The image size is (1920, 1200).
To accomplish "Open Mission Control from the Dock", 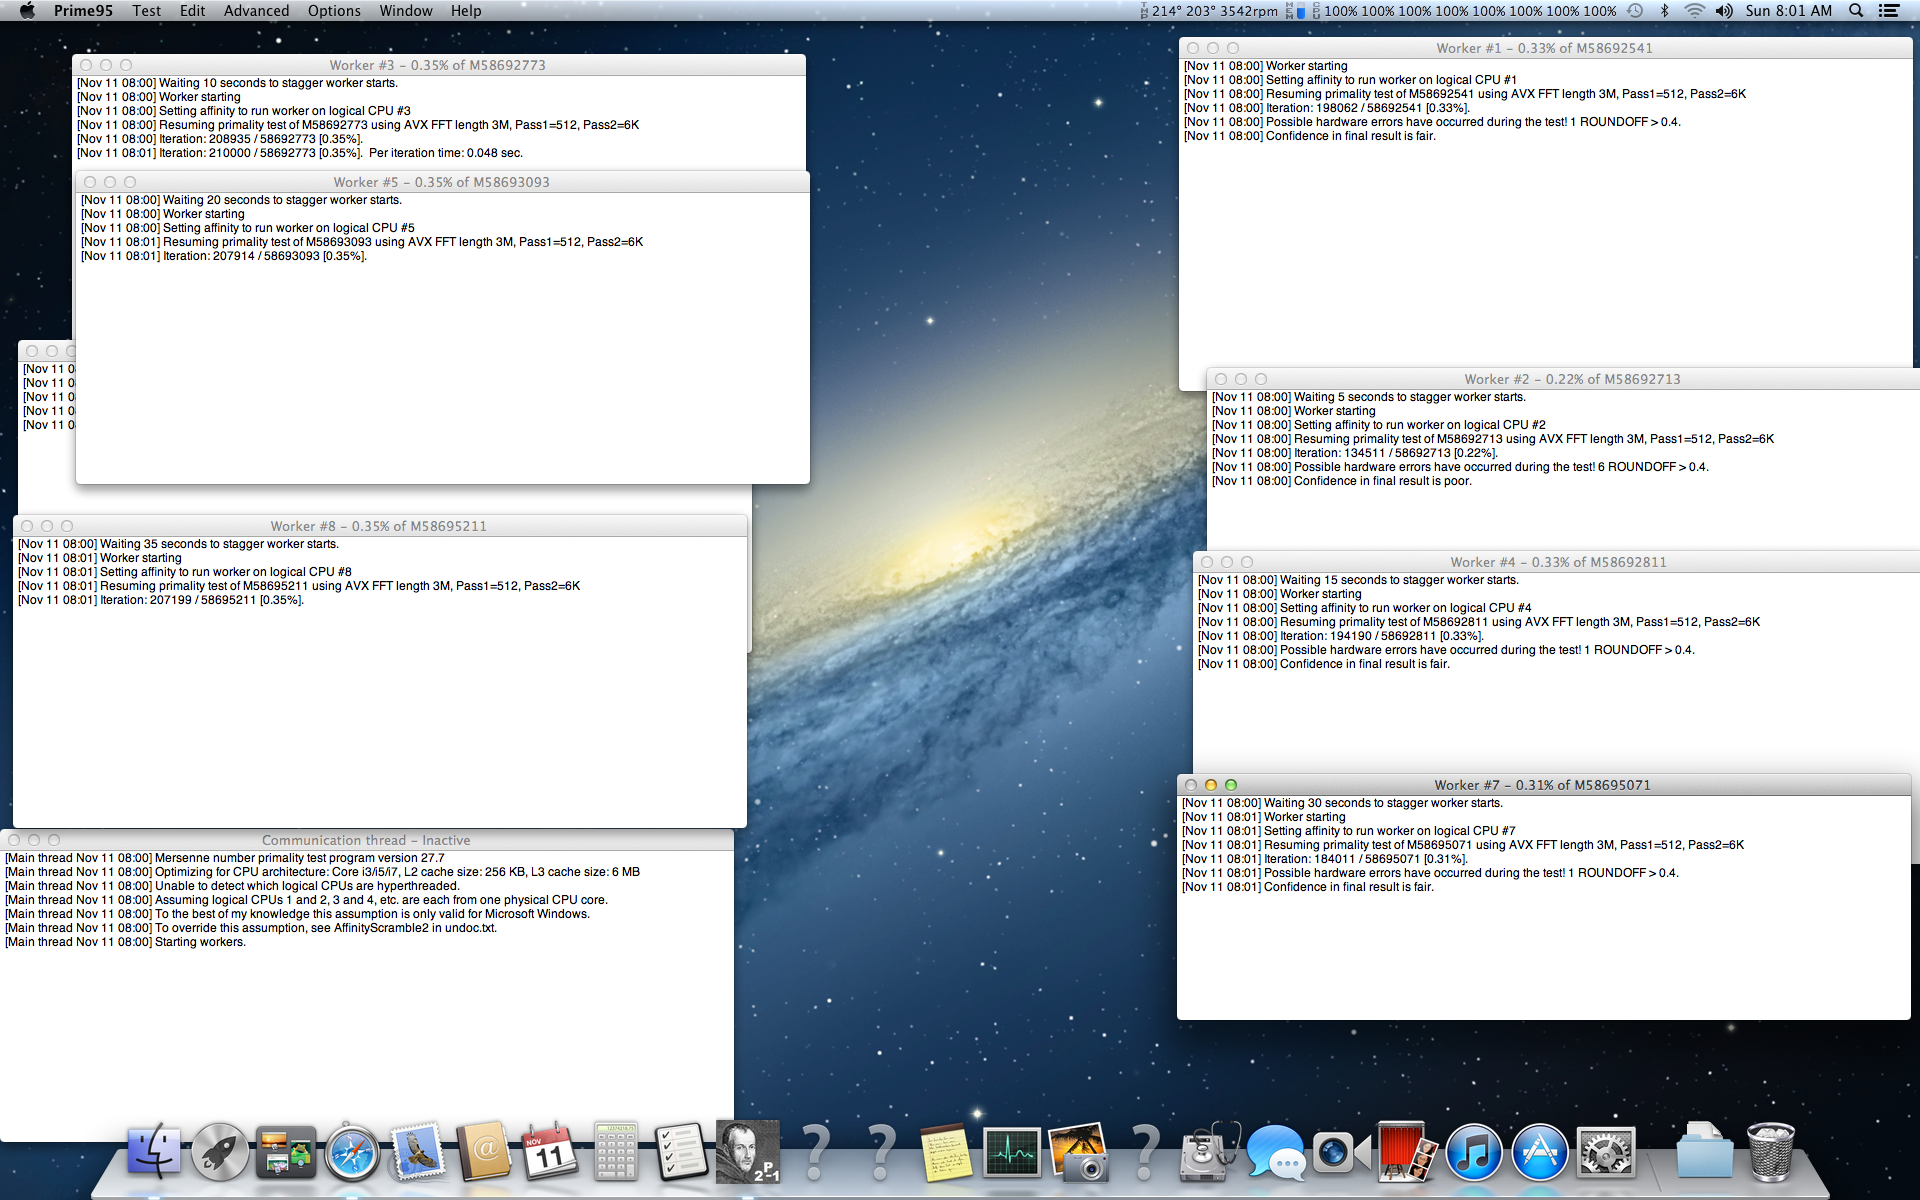I will click(285, 1152).
